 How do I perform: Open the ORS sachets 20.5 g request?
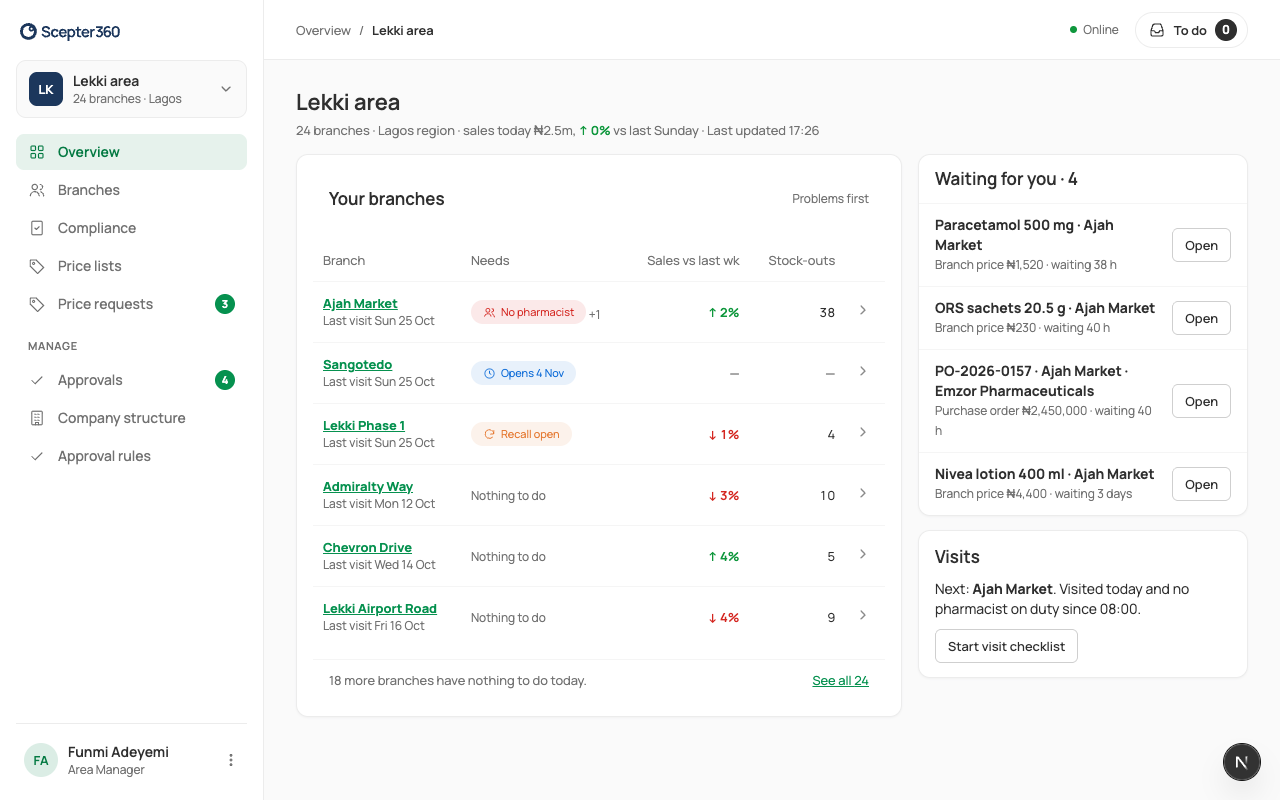point(1201,318)
